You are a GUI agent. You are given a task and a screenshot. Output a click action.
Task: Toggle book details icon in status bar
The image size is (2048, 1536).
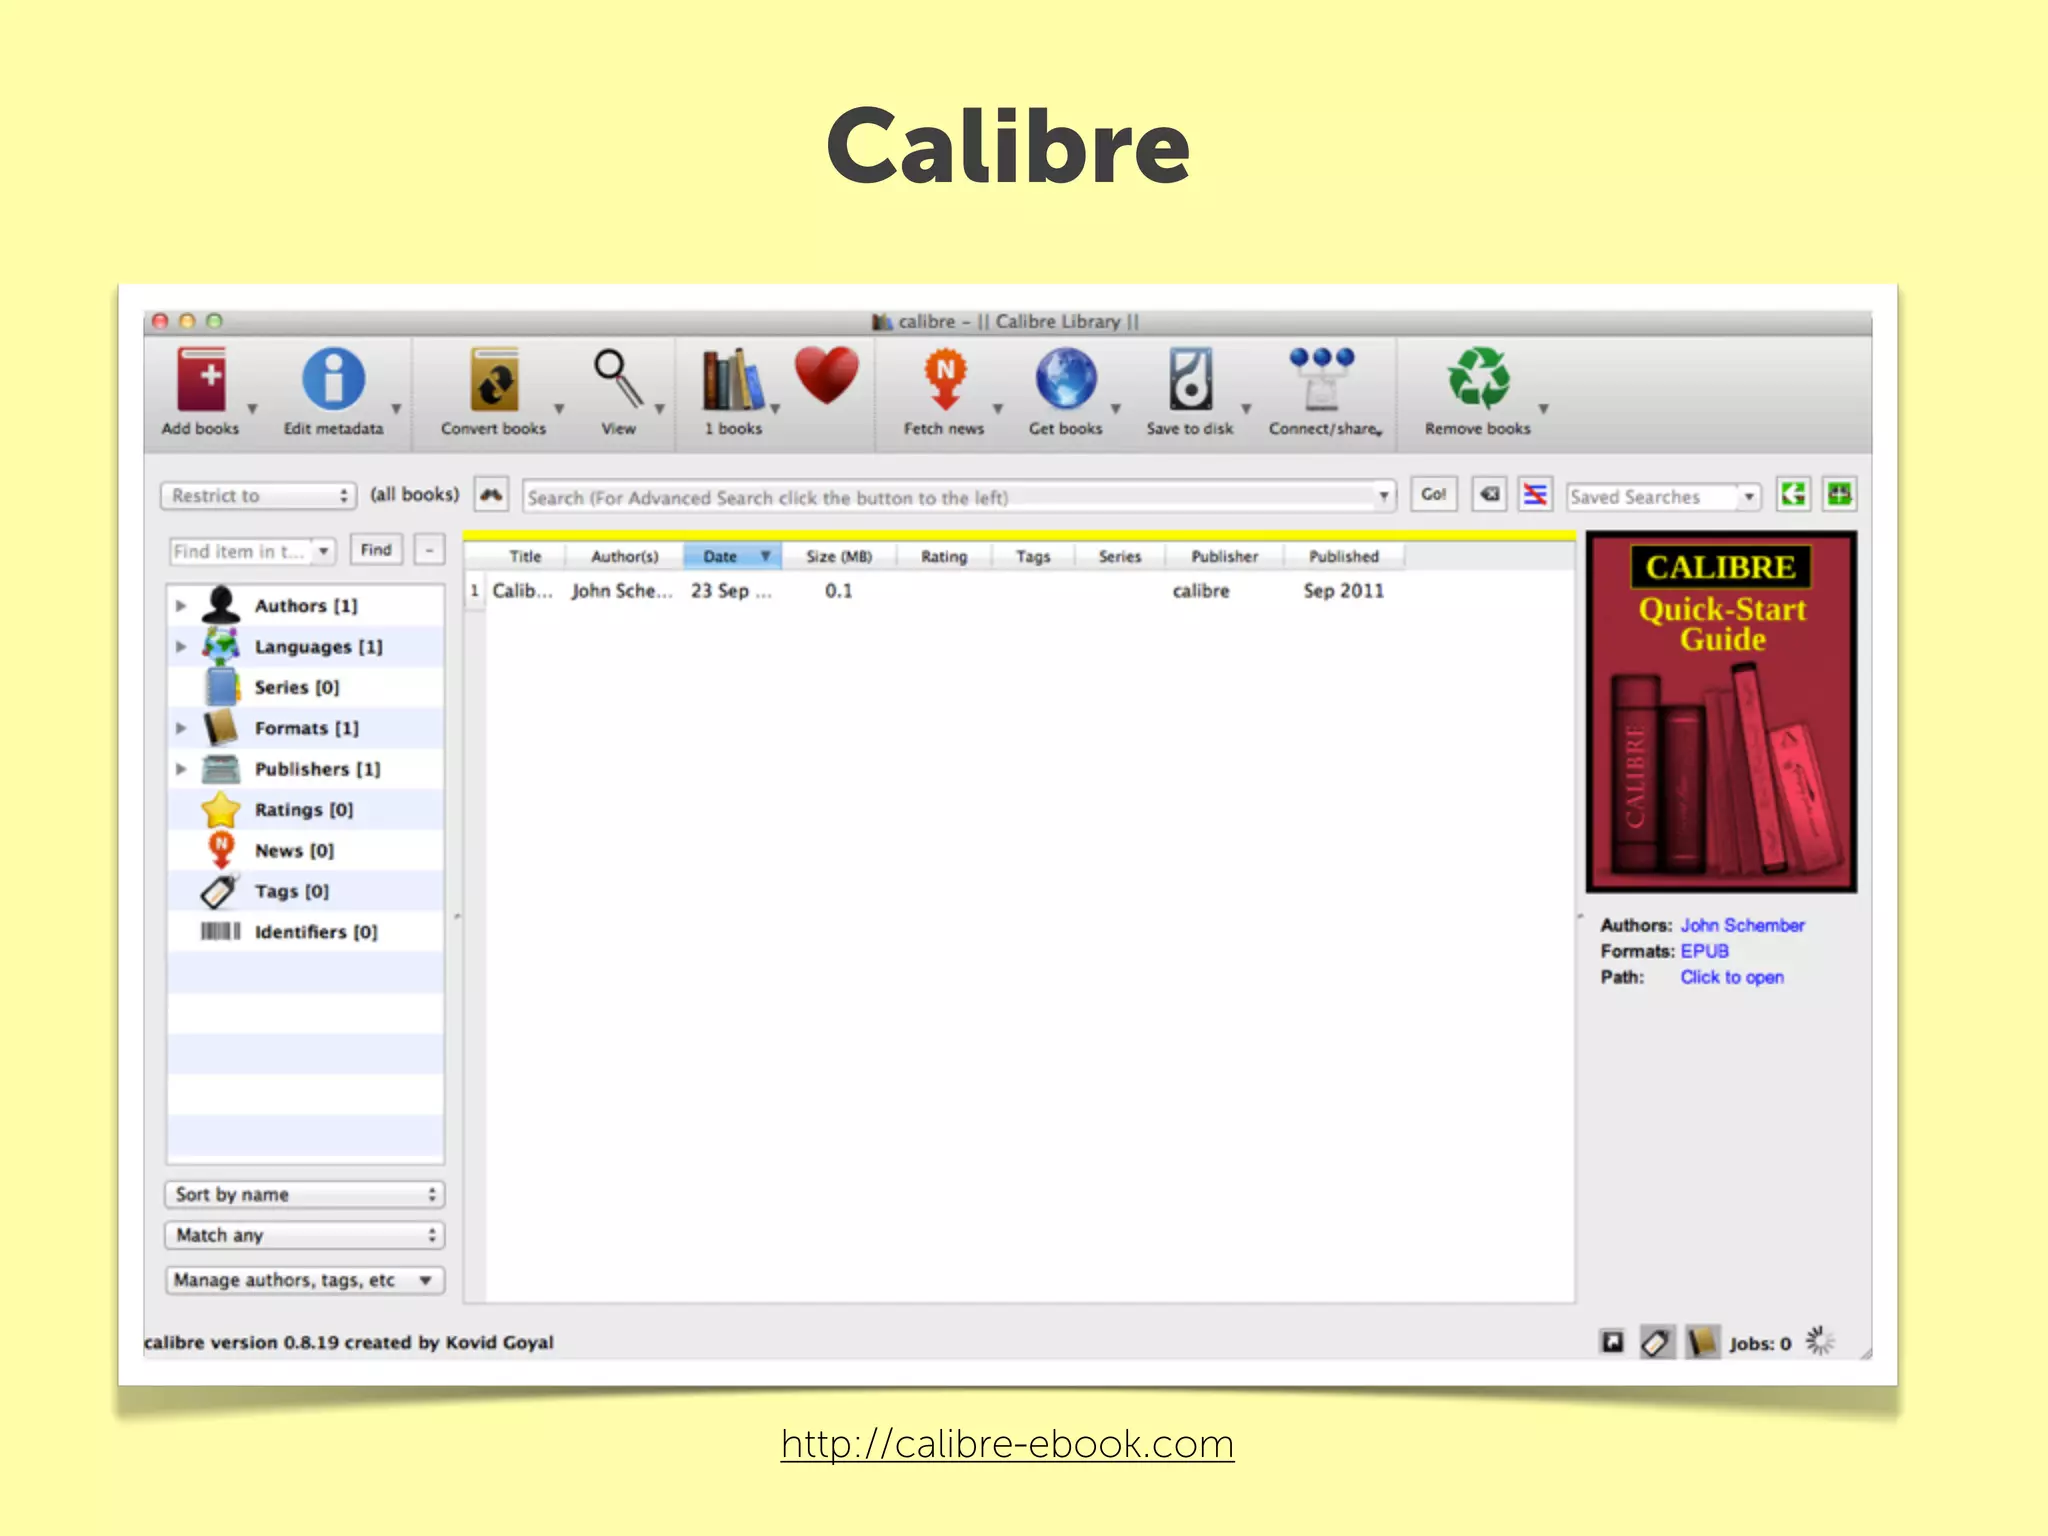point(1702,1342)
